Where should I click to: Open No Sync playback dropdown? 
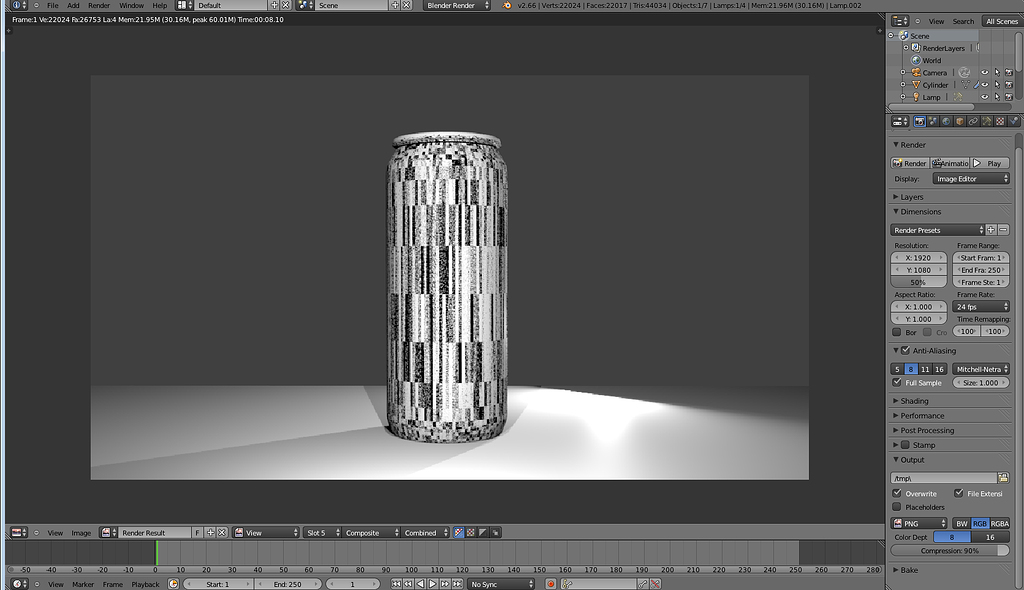click(502, 584)
